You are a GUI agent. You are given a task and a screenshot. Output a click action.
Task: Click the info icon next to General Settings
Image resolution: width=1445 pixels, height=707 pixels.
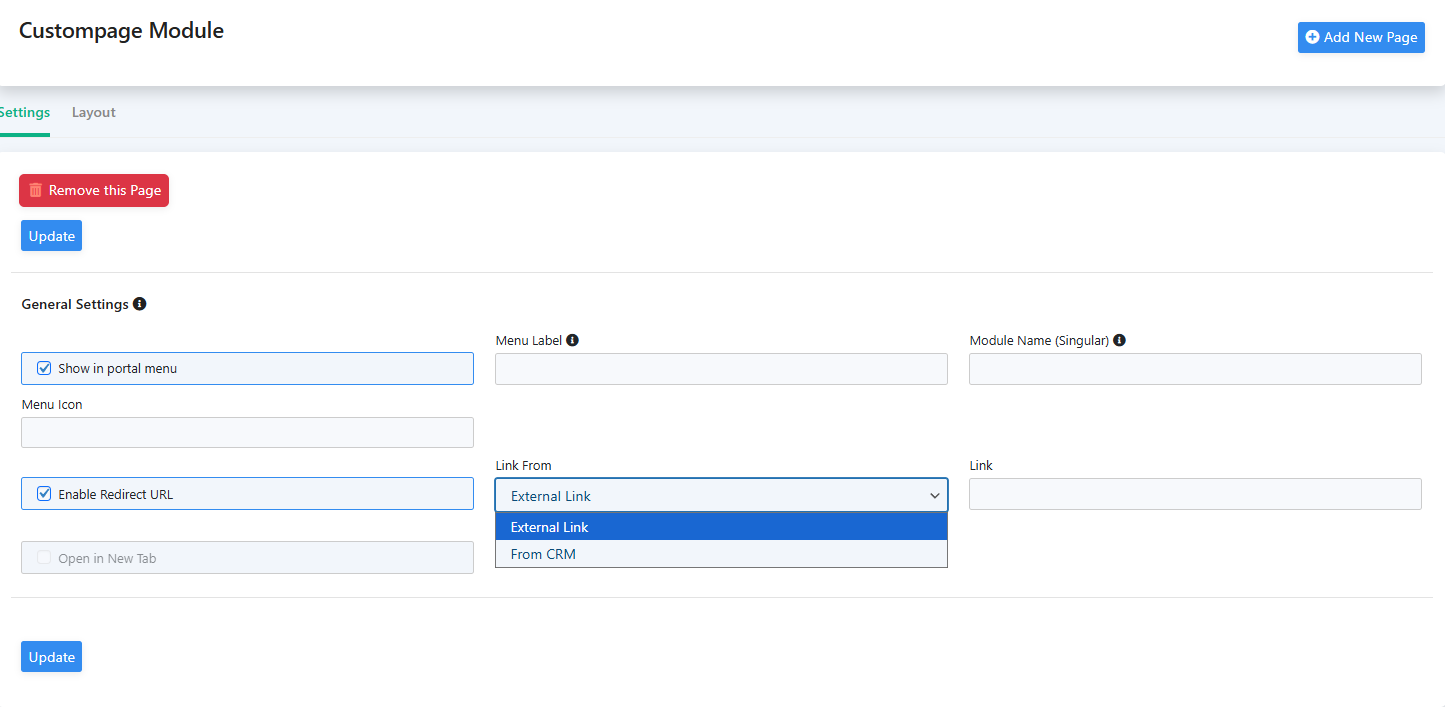tap(140, 304)
